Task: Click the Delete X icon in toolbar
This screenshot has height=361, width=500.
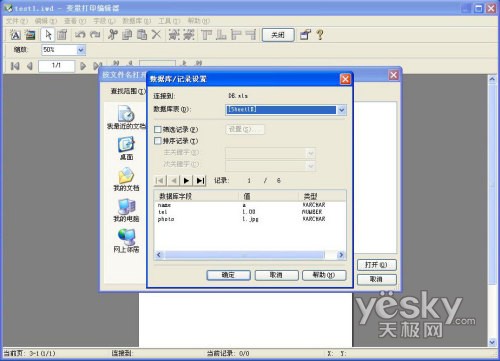Action: [x=156, y=35]
